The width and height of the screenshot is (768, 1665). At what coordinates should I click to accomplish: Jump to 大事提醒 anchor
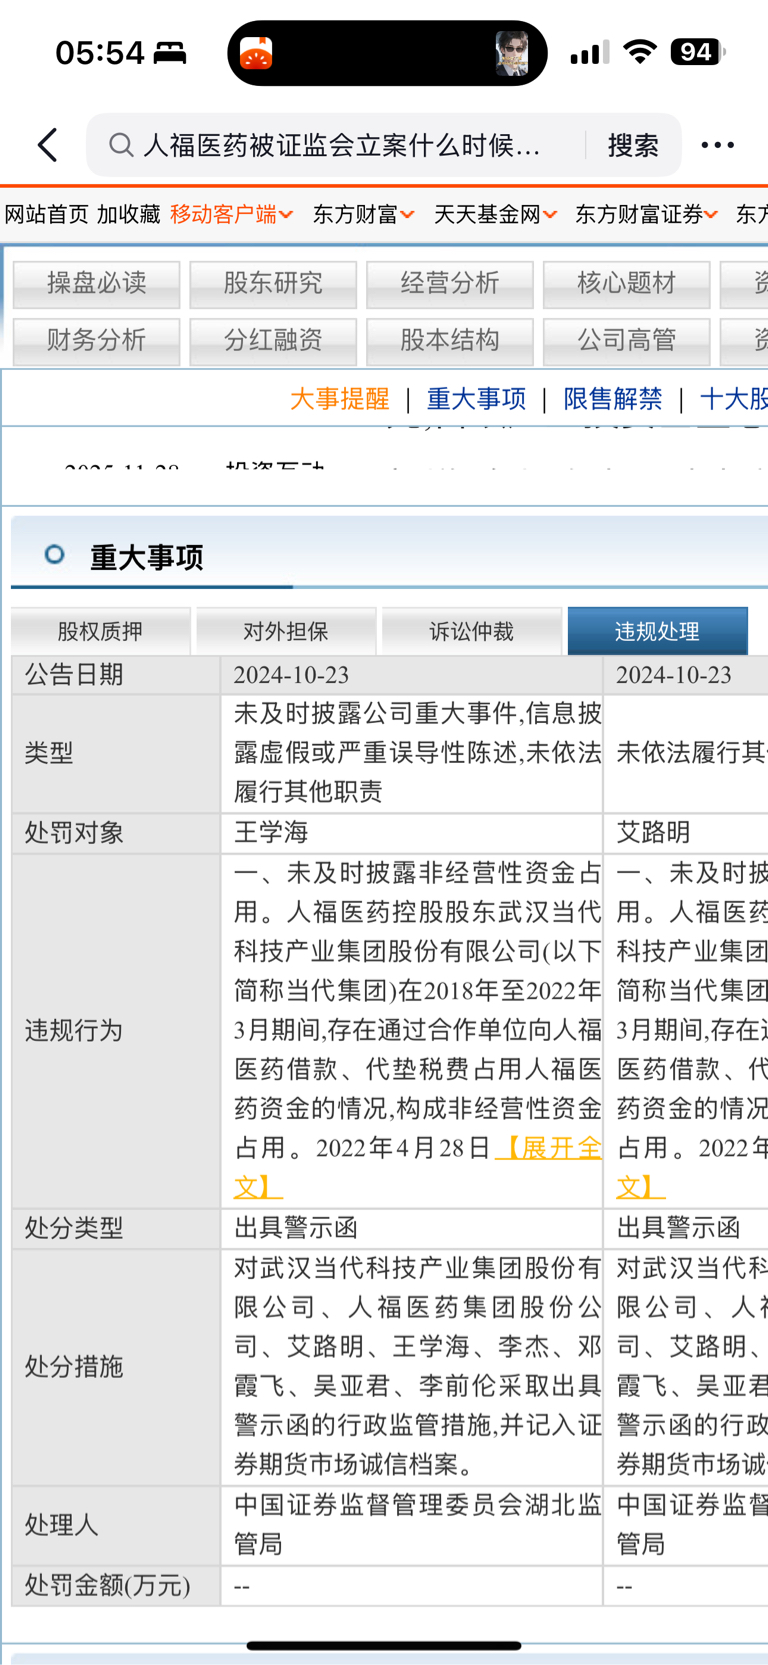tap(340, 399)
